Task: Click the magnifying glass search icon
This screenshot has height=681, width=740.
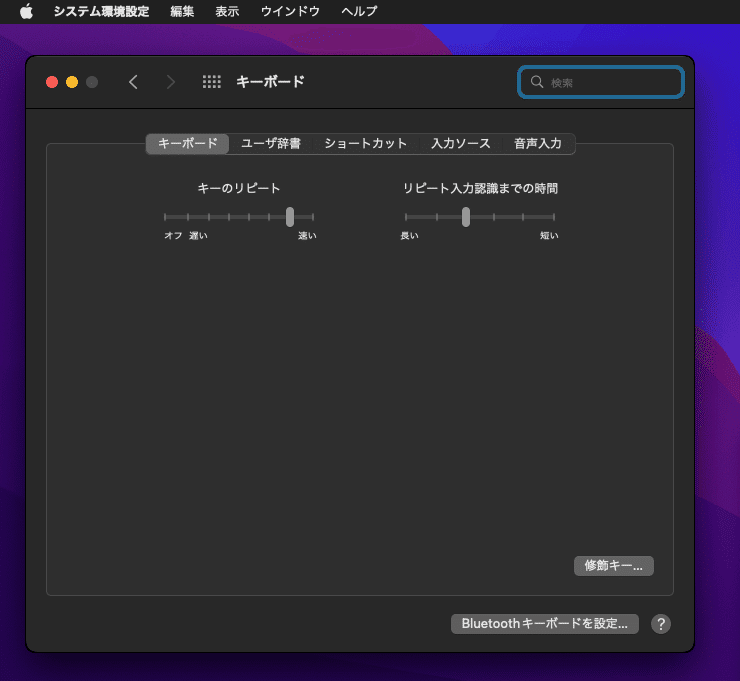Action: 537,82
